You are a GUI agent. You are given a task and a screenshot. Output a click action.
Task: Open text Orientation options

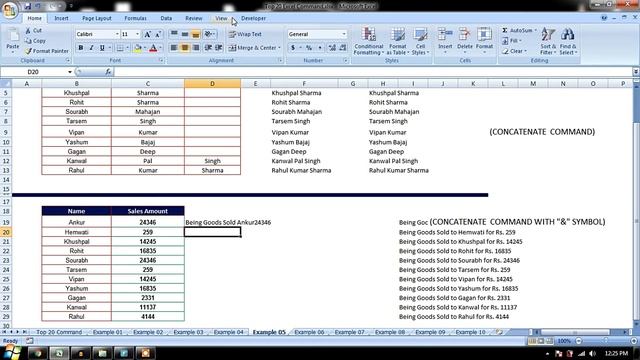click(209, 34)
